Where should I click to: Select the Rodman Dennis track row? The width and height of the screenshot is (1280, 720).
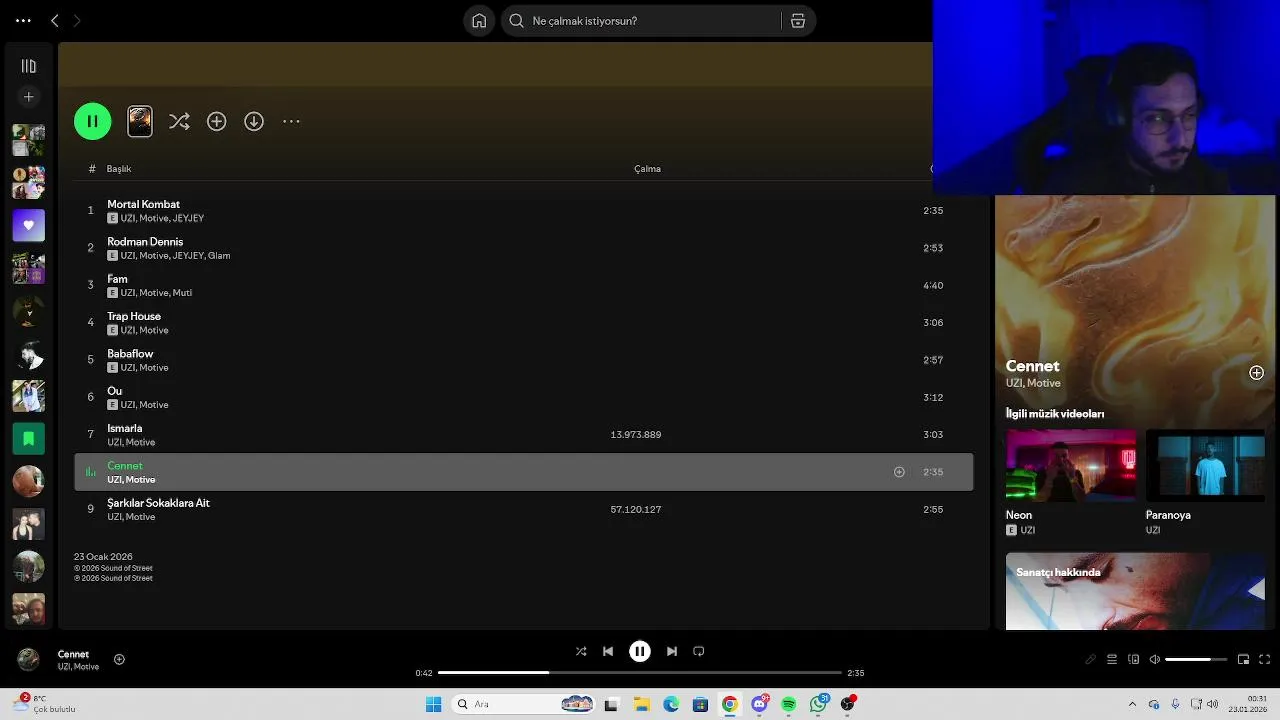[x=523, y=248]
